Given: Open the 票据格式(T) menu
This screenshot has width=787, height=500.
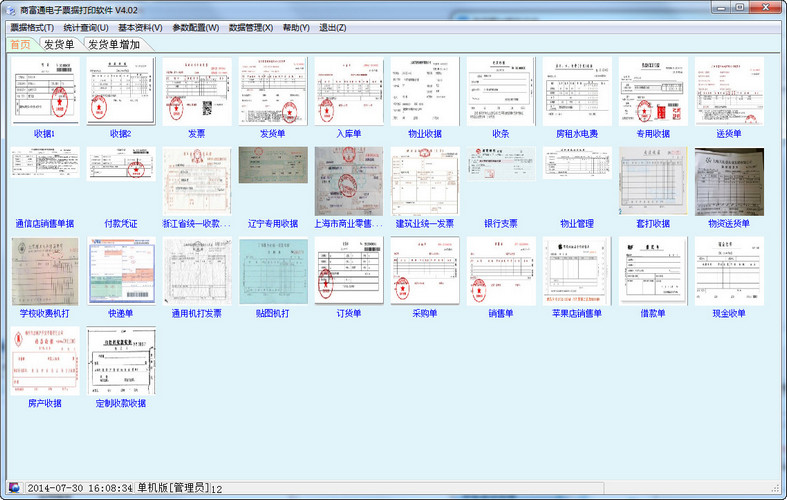Looking at the screenshot, I should click(x=32, y=27).
